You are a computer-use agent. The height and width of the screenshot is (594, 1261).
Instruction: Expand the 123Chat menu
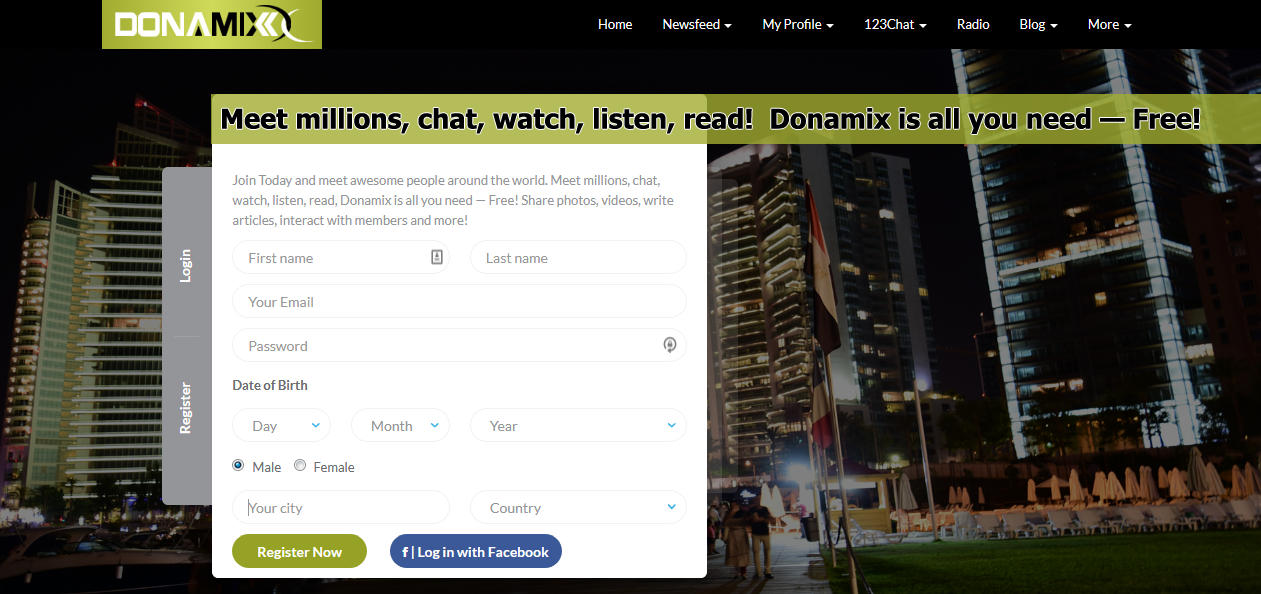click(x=895, y=24)
